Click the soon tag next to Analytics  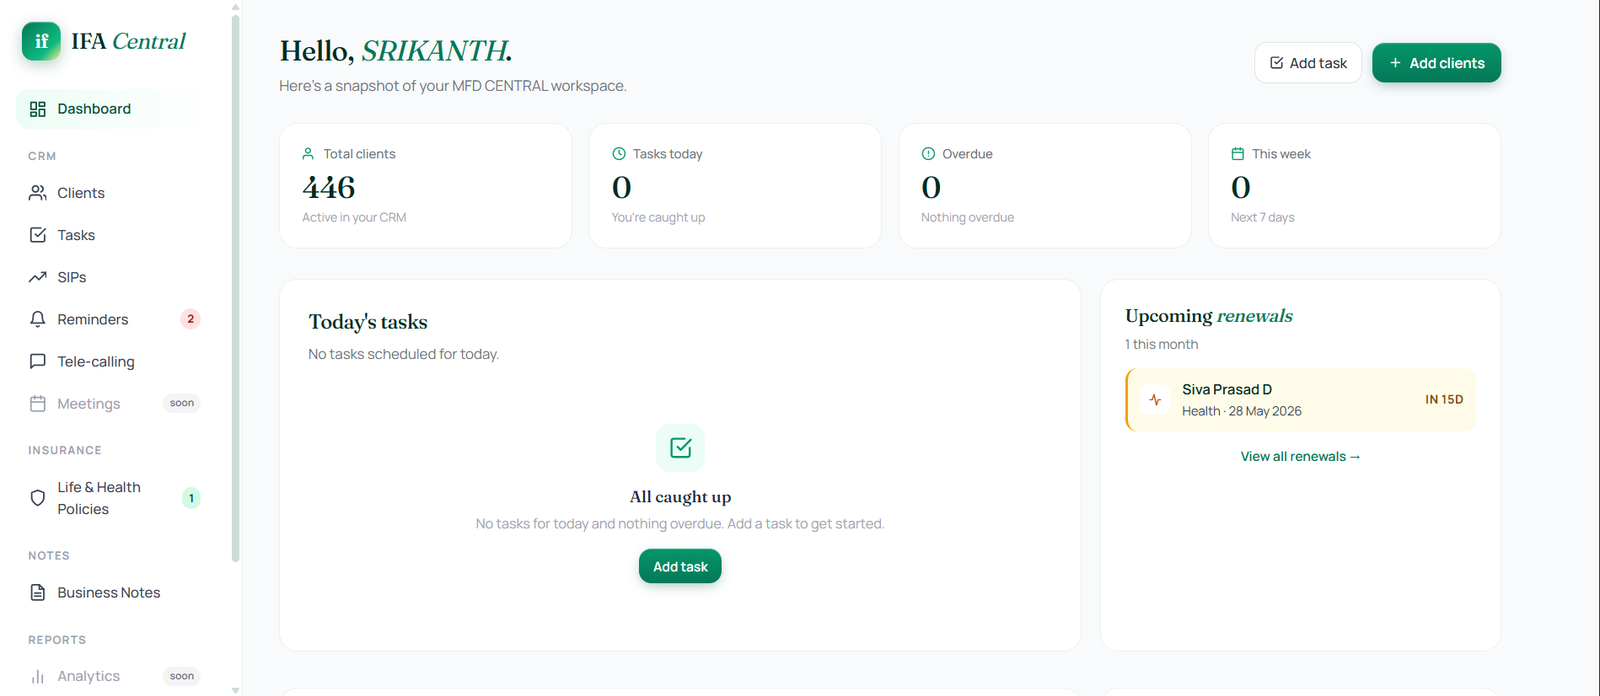[x=182, y=676]
